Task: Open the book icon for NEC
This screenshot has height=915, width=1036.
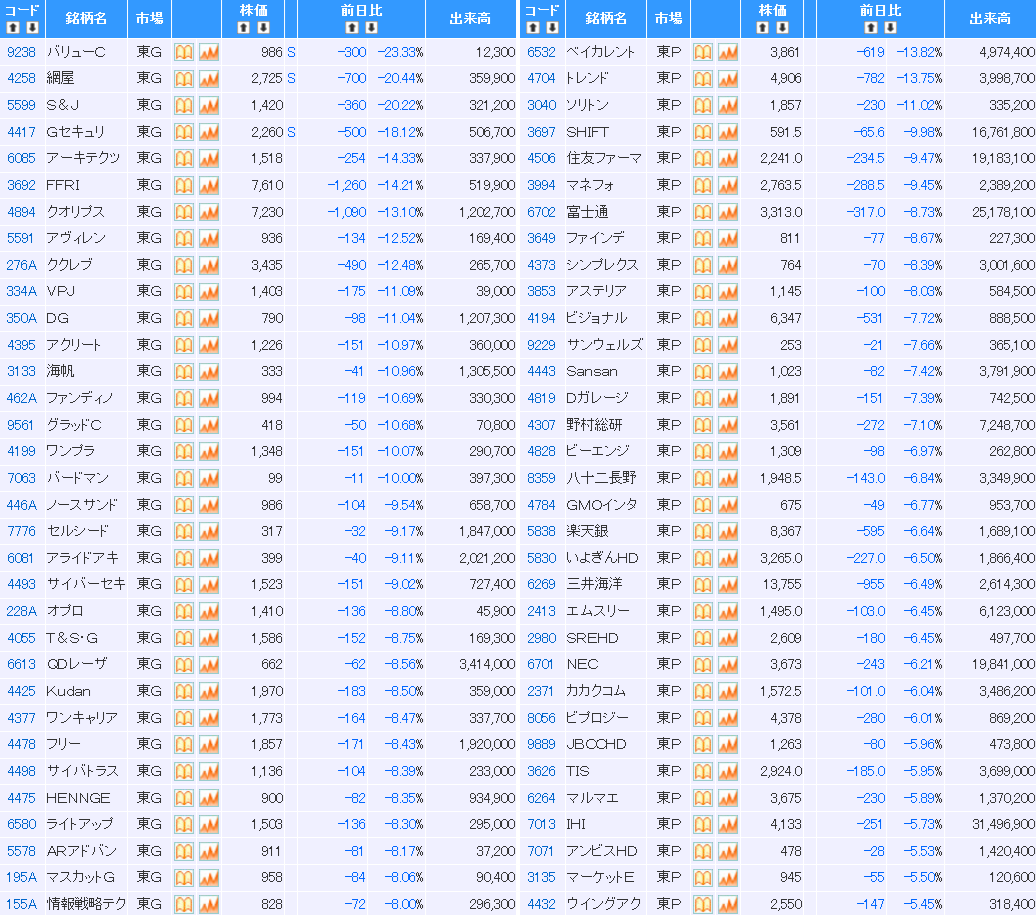Action: 703,665
